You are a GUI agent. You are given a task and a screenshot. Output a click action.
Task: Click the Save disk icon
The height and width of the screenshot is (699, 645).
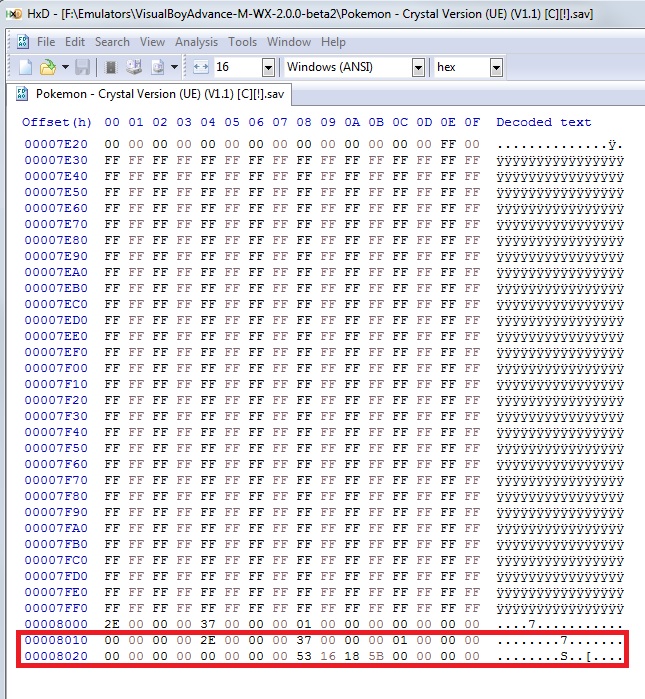pyautogui.click(x=82, y=67)
